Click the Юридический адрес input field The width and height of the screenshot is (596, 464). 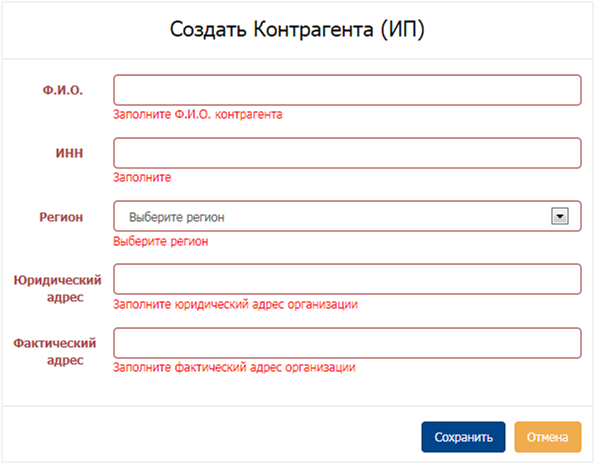pyautogui.click(x=347, y=279)
